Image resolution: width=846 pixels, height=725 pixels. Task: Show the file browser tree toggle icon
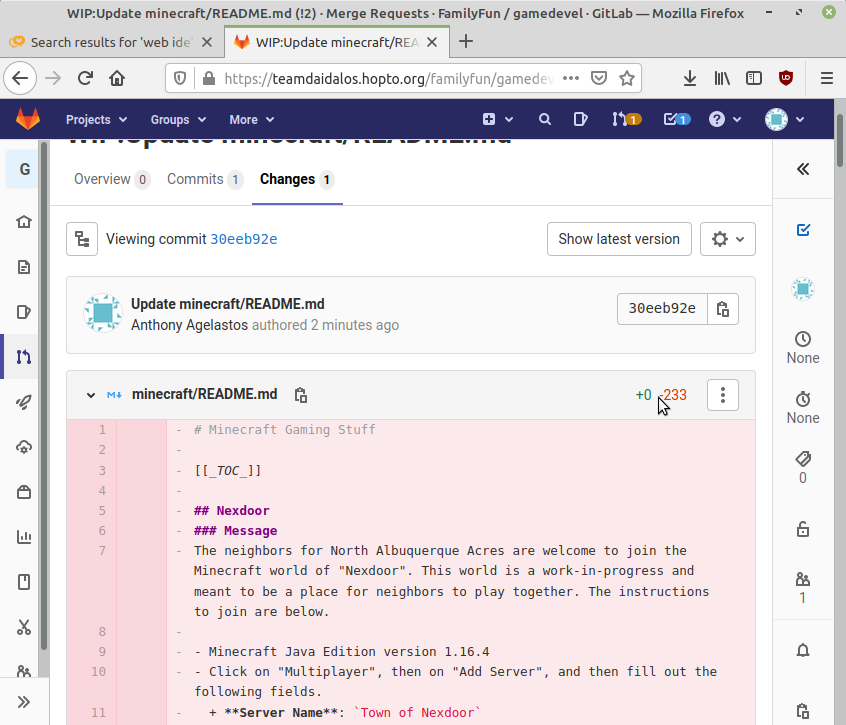82,239
